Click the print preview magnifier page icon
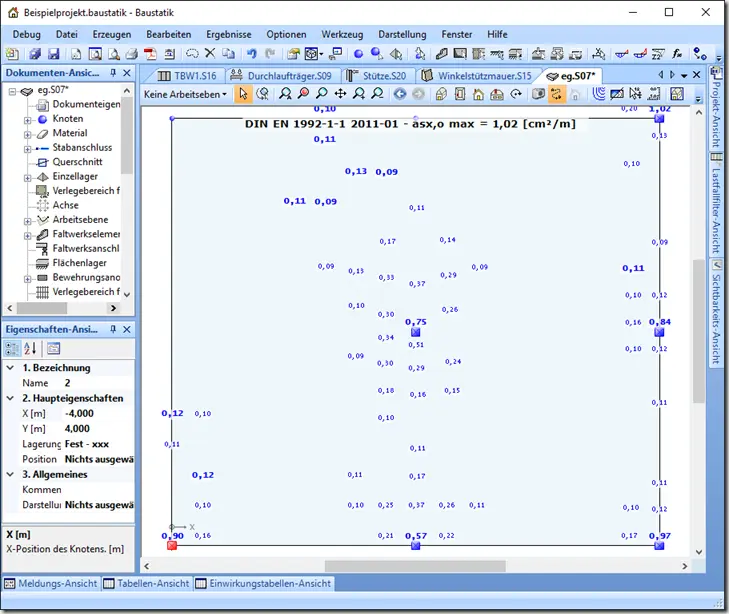 coord(114,54)
